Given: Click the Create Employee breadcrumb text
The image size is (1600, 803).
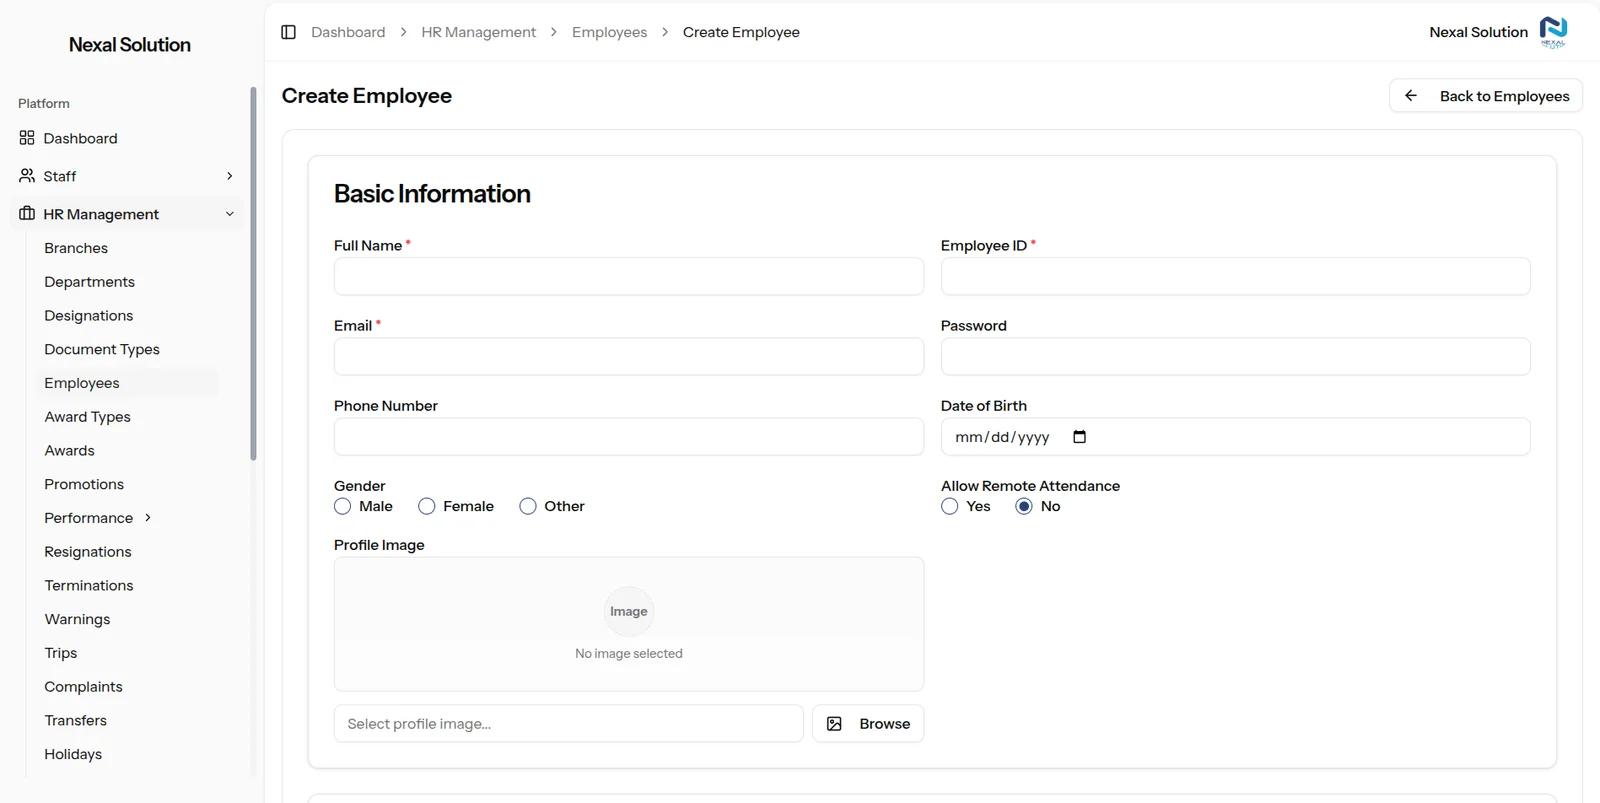Looking at the screenshot, I should 741,32.
